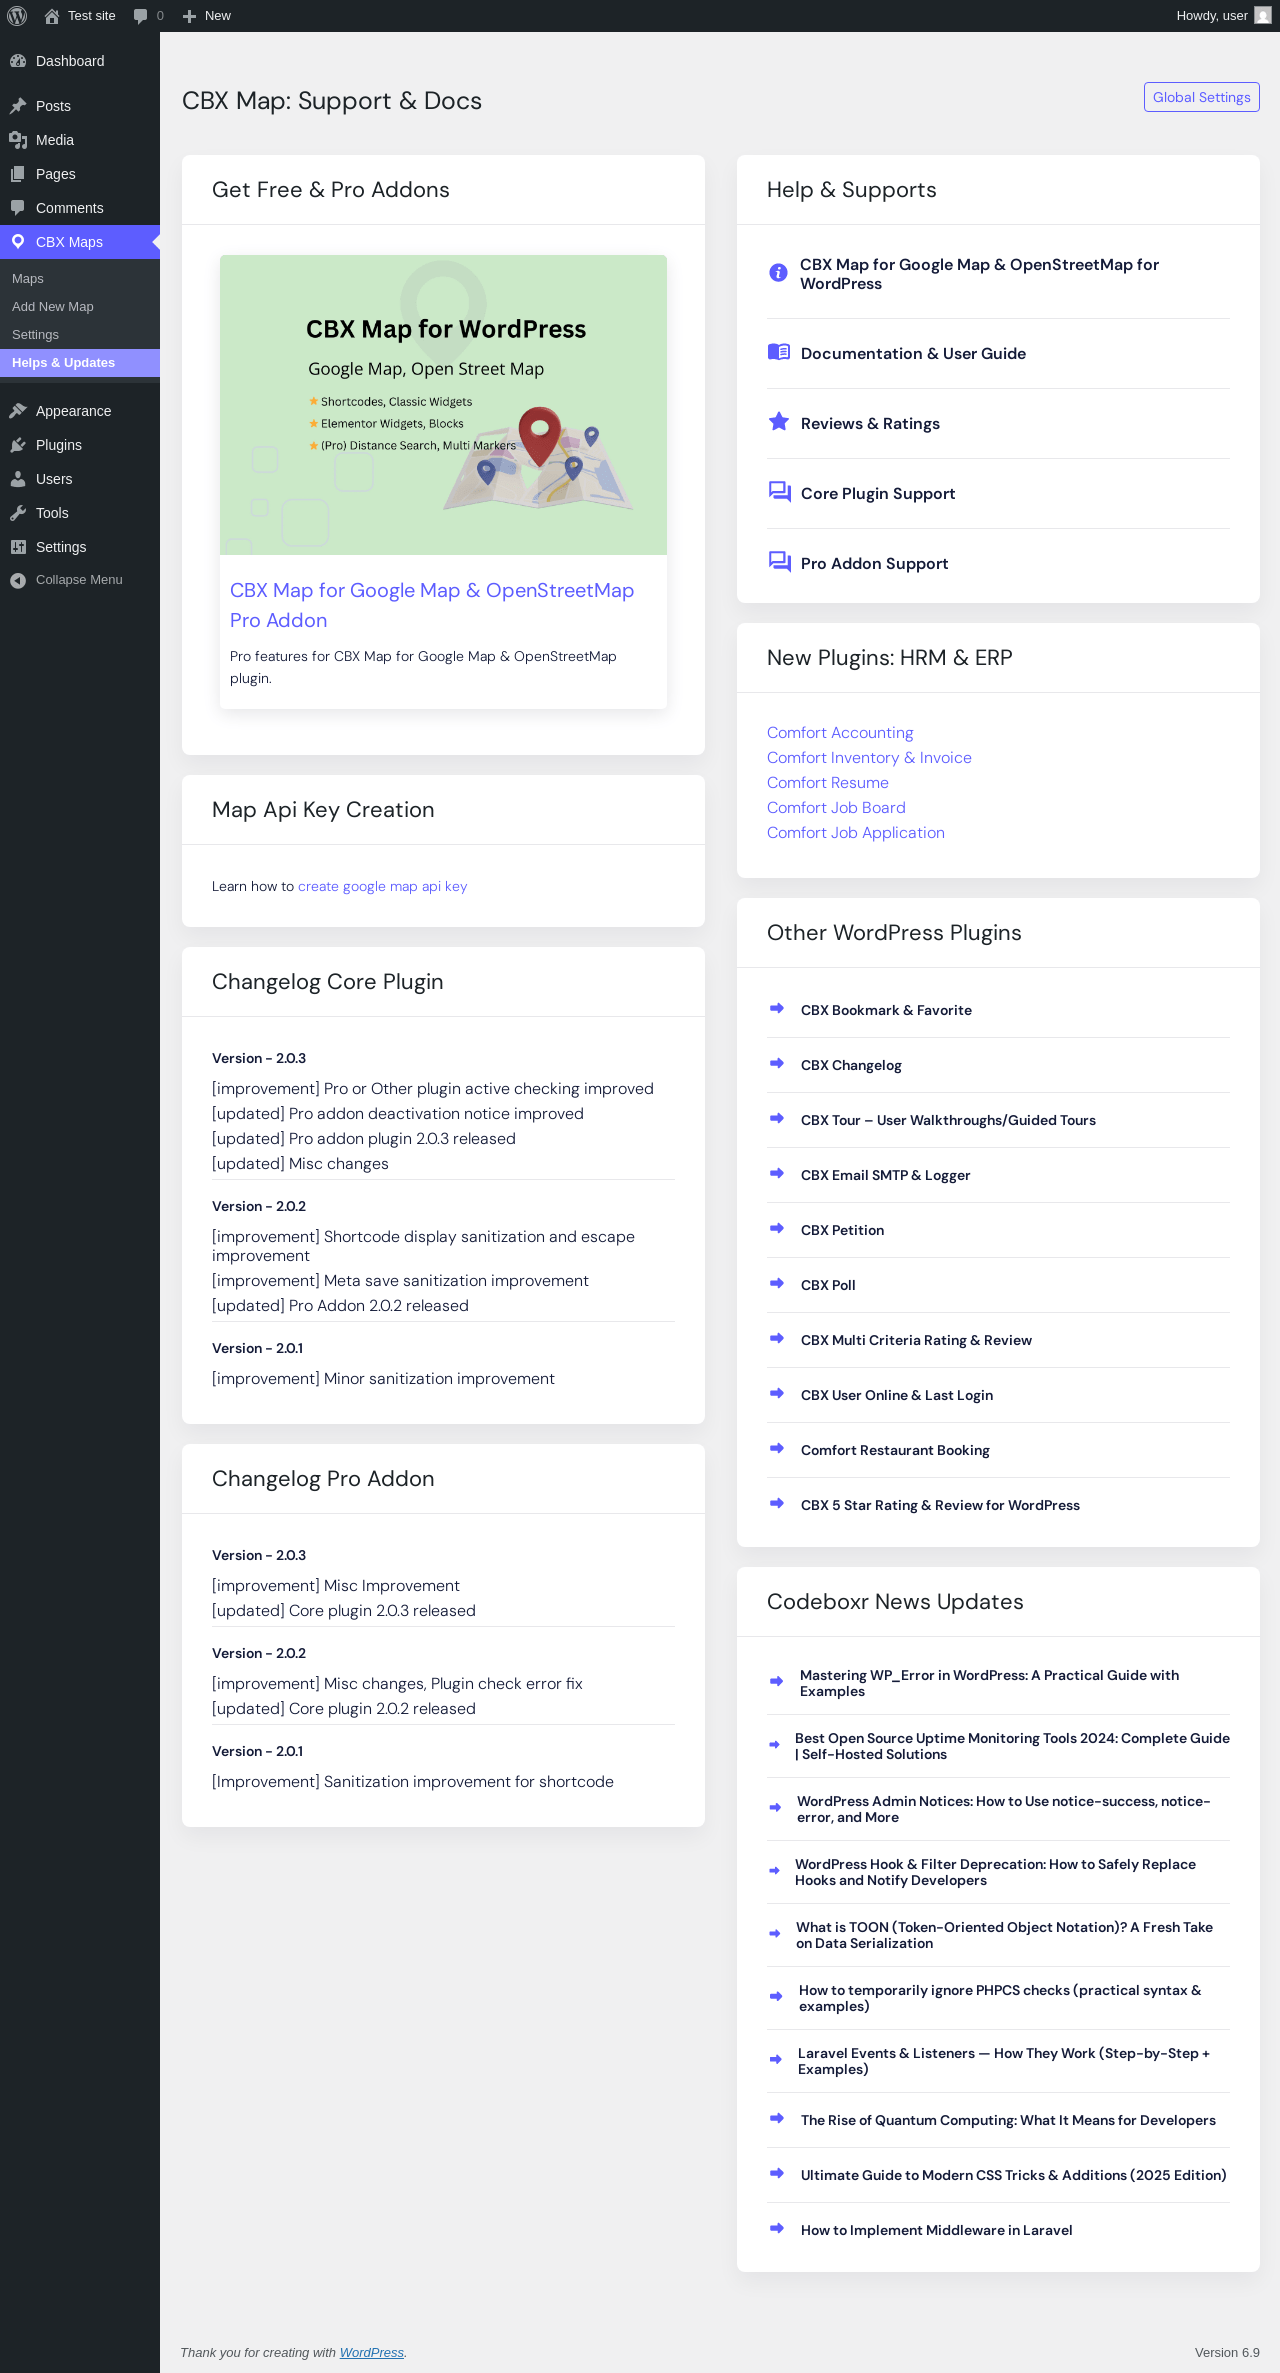Click the Dashboard gauge icon
1280x2373 pixels.
[x=18, y=61]
